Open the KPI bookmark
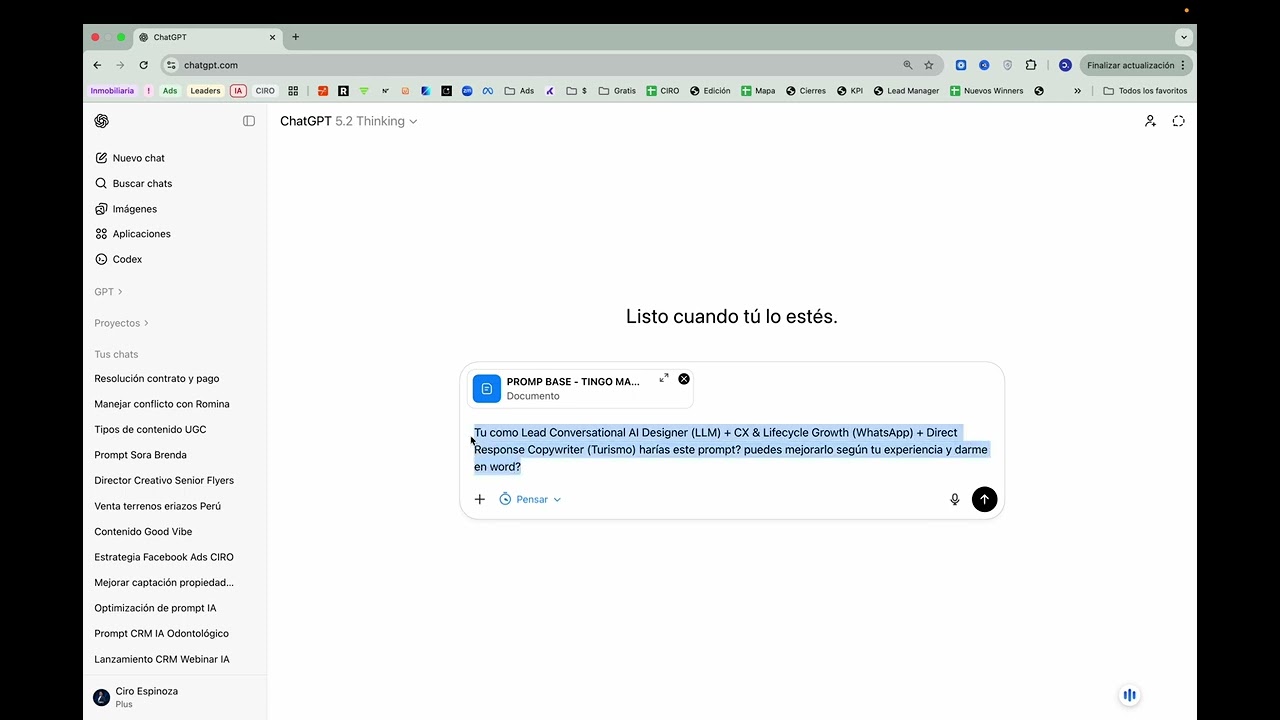This screenshot has height=720, width=1280. click(850, 91)
